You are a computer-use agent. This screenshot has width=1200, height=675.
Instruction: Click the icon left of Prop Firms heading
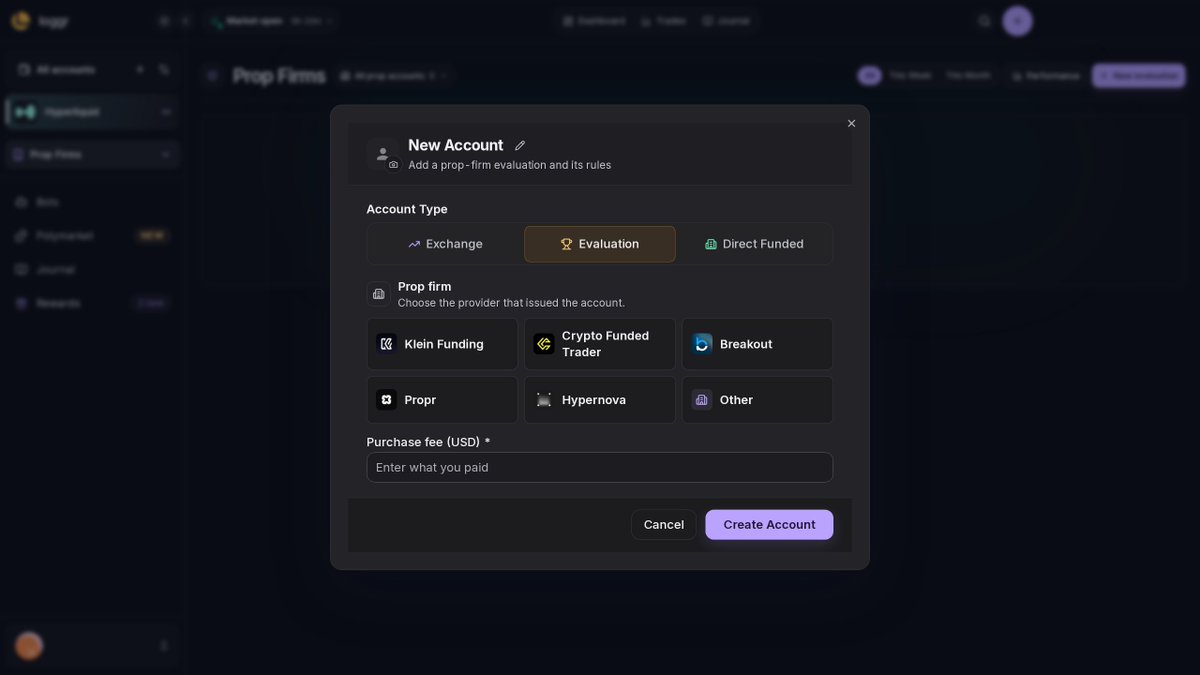click(212, 75)
